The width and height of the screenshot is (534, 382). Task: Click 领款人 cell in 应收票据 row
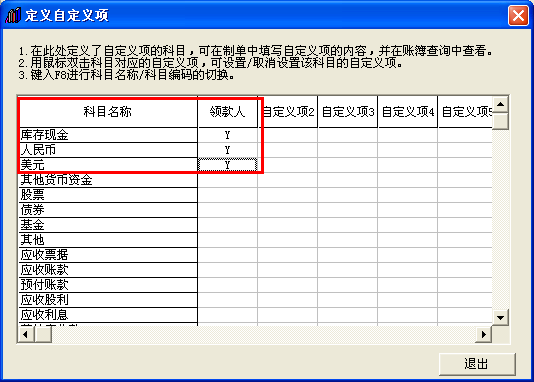(x=227, y=255)
